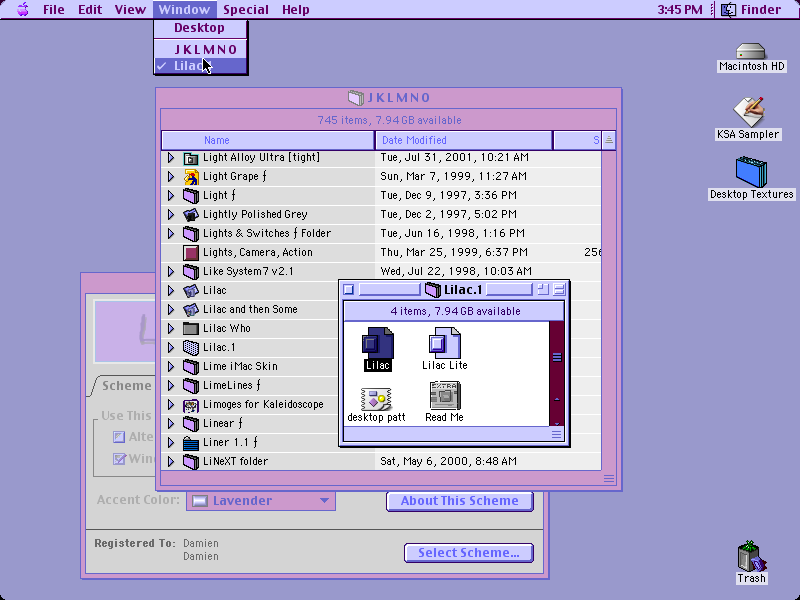Open the Read Me document icon

click(445, 395)
